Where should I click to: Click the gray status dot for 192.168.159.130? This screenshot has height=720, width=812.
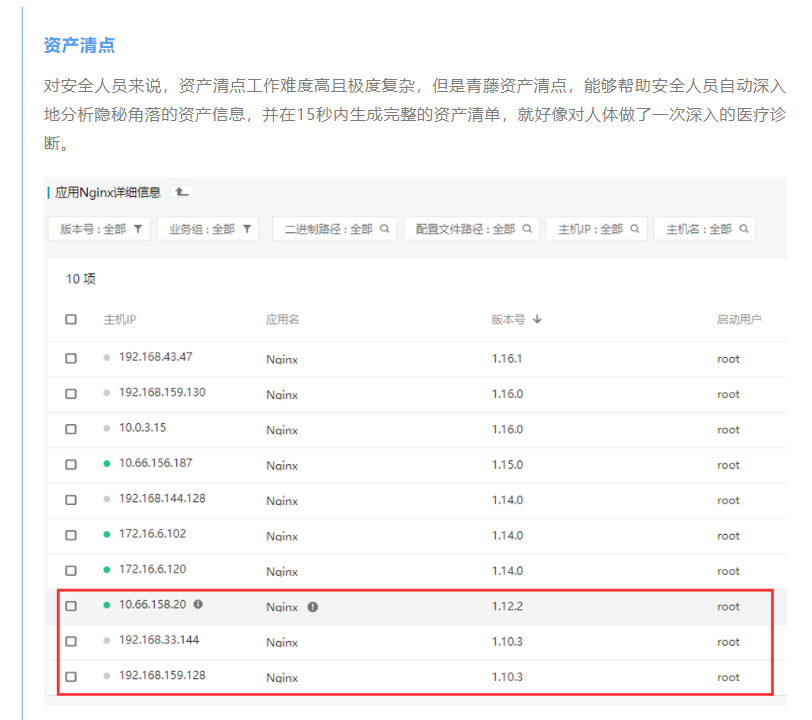pyautogui.click(x=107, y=393)
